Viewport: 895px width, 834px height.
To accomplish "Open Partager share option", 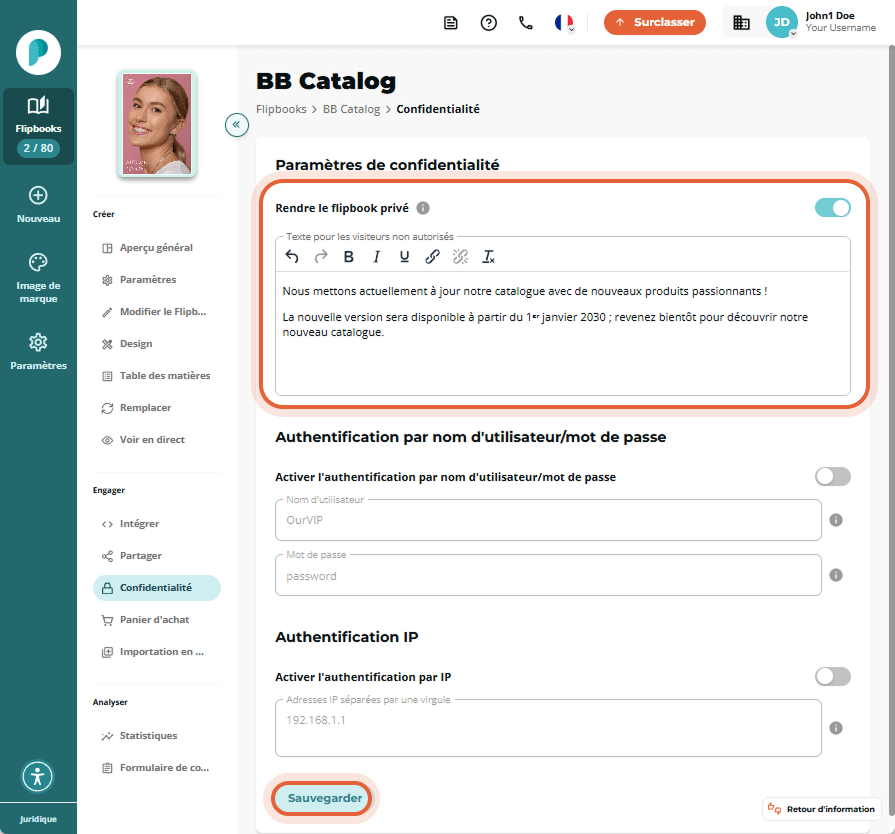I will (156, 555).
